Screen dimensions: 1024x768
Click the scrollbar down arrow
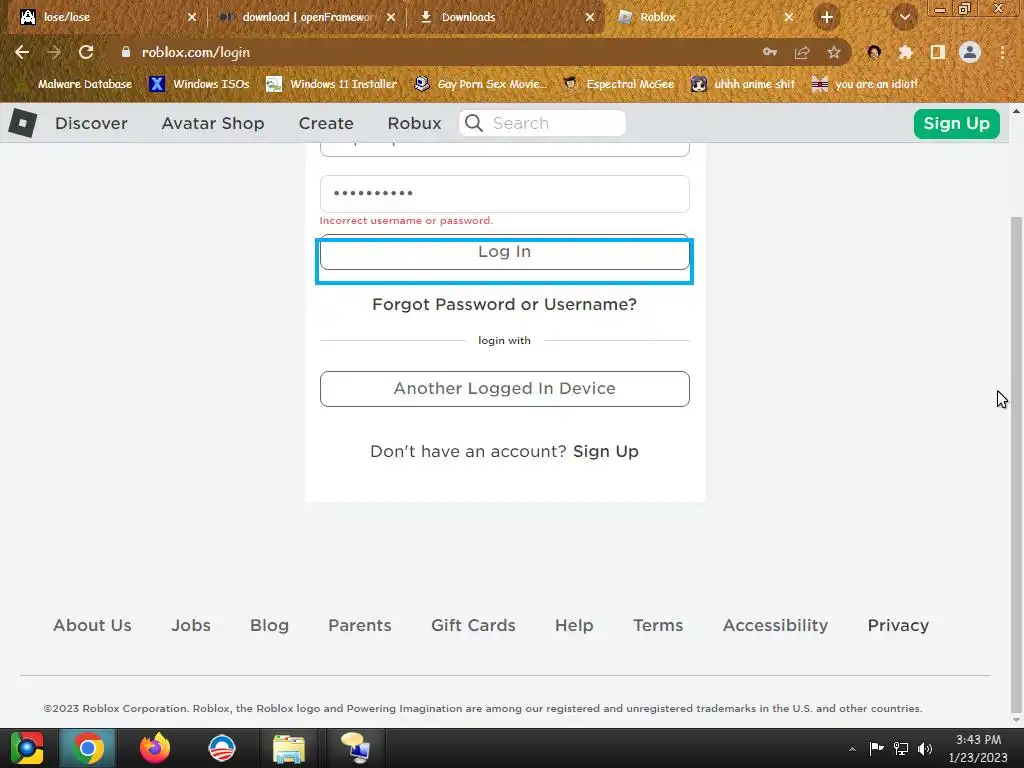coord(1016,720)
